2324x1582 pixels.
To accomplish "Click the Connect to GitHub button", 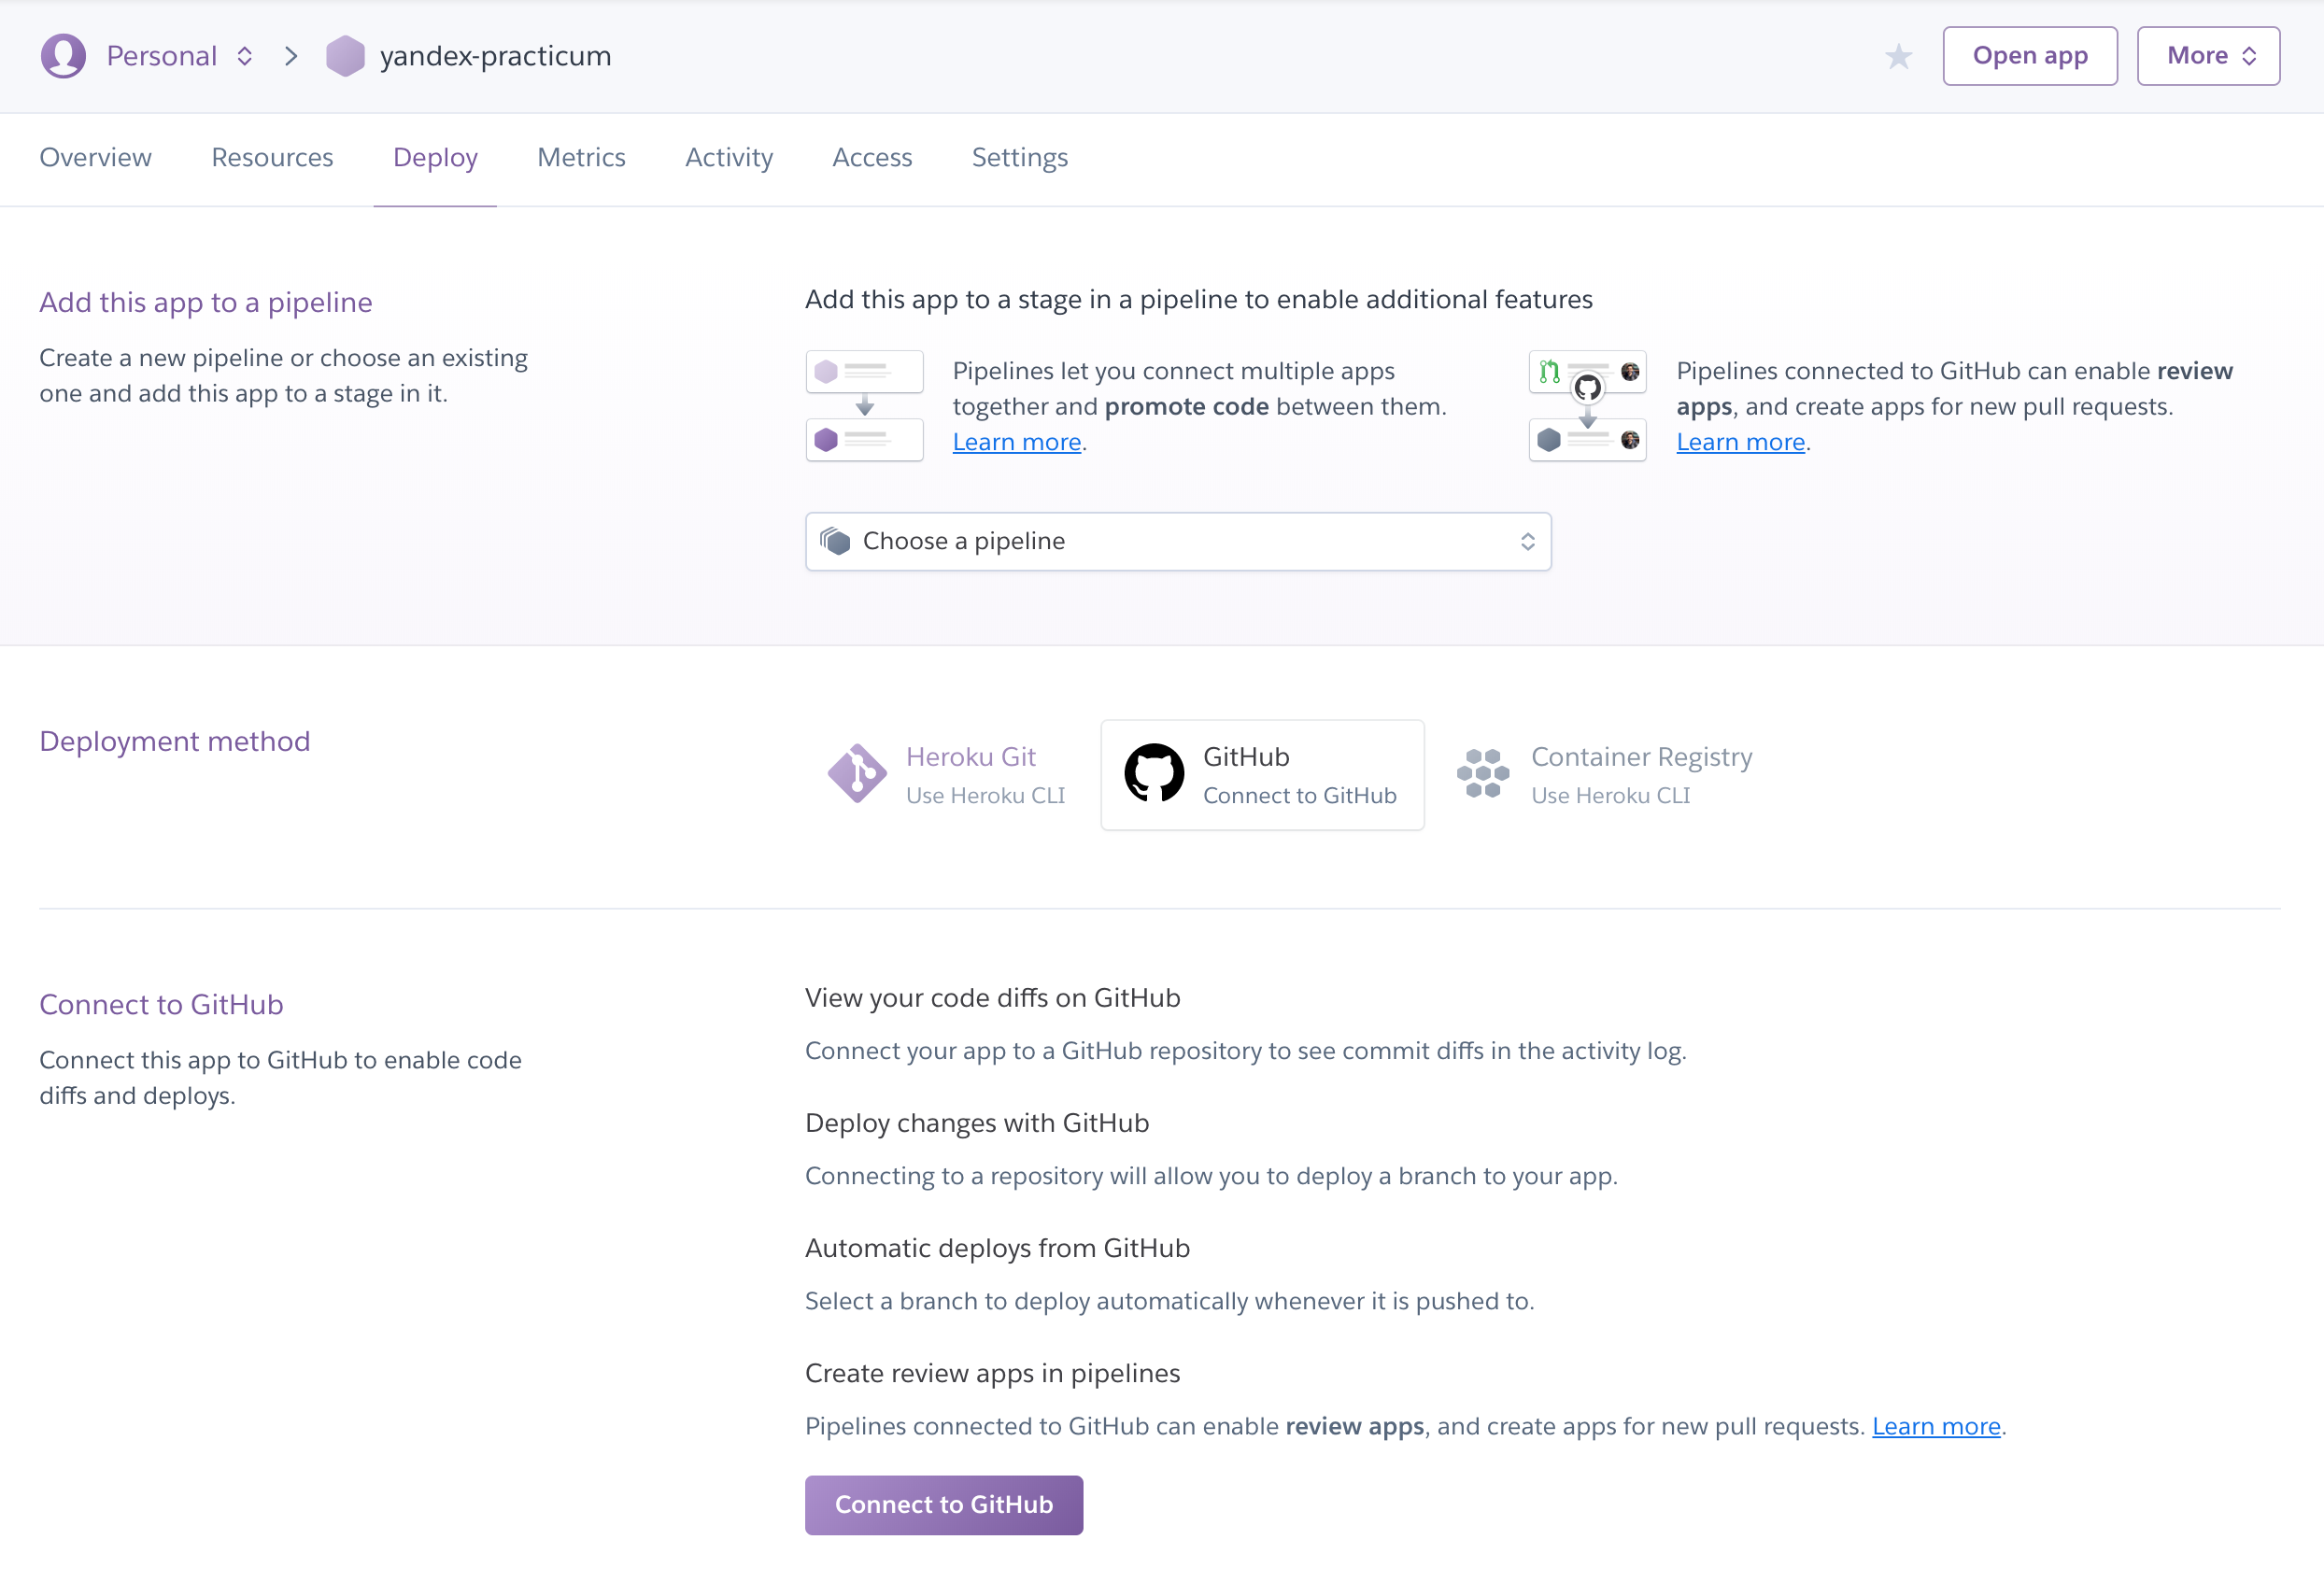I will pos(944,1505).
